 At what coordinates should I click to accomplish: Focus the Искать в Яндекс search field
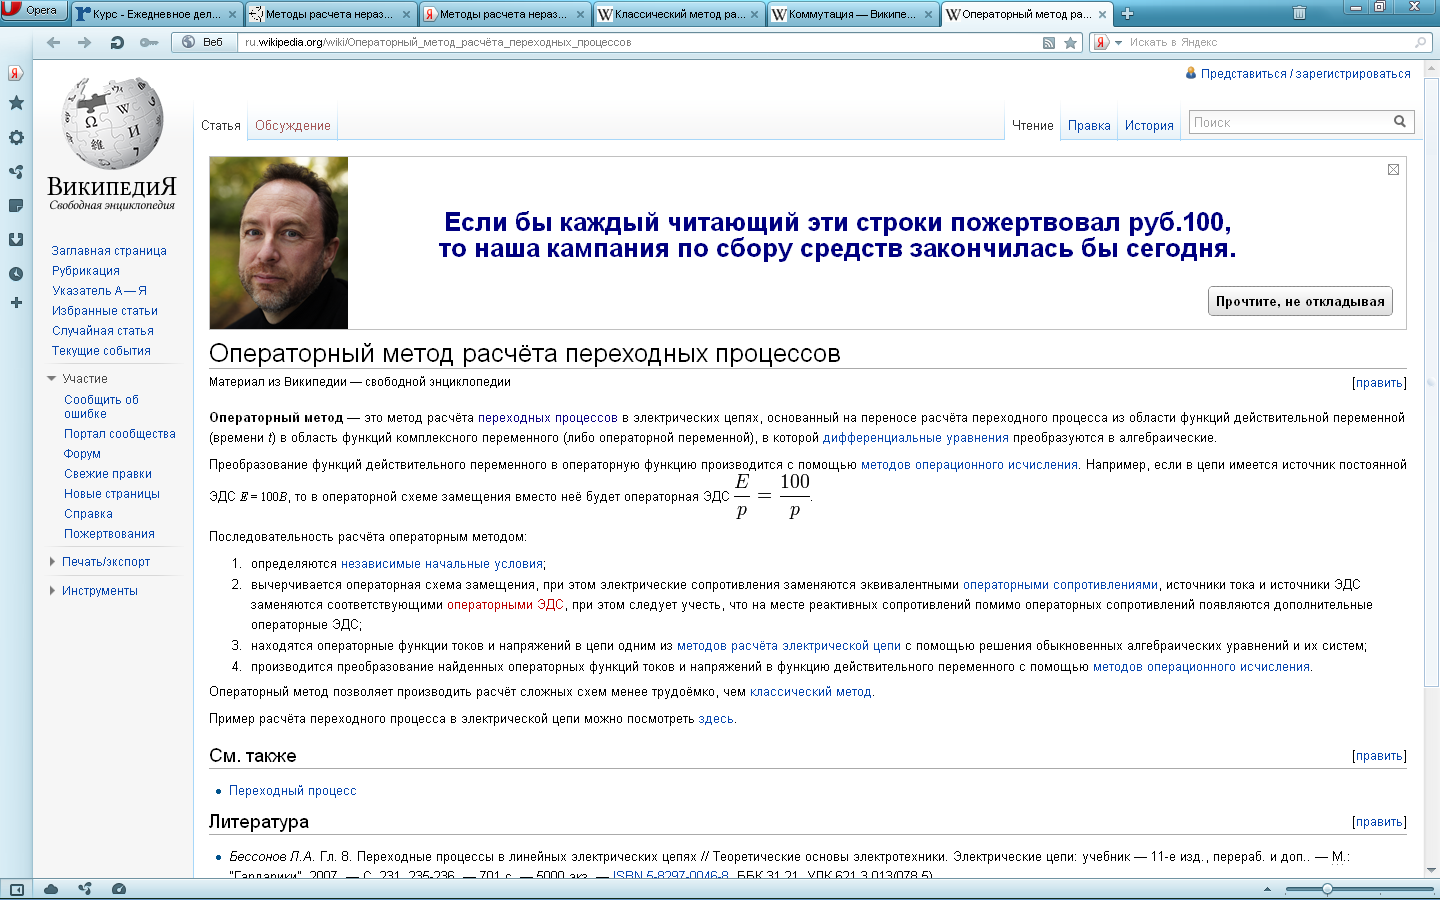(x=1270, y=42)
